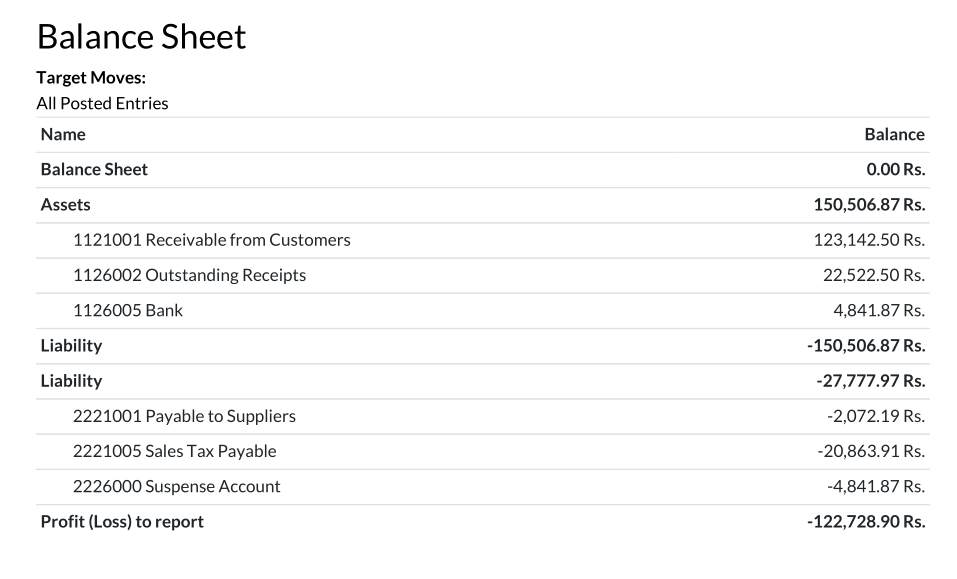Click the Balance Sheet page title
Viewport: 957px width, 579px height.
[141, 37]
